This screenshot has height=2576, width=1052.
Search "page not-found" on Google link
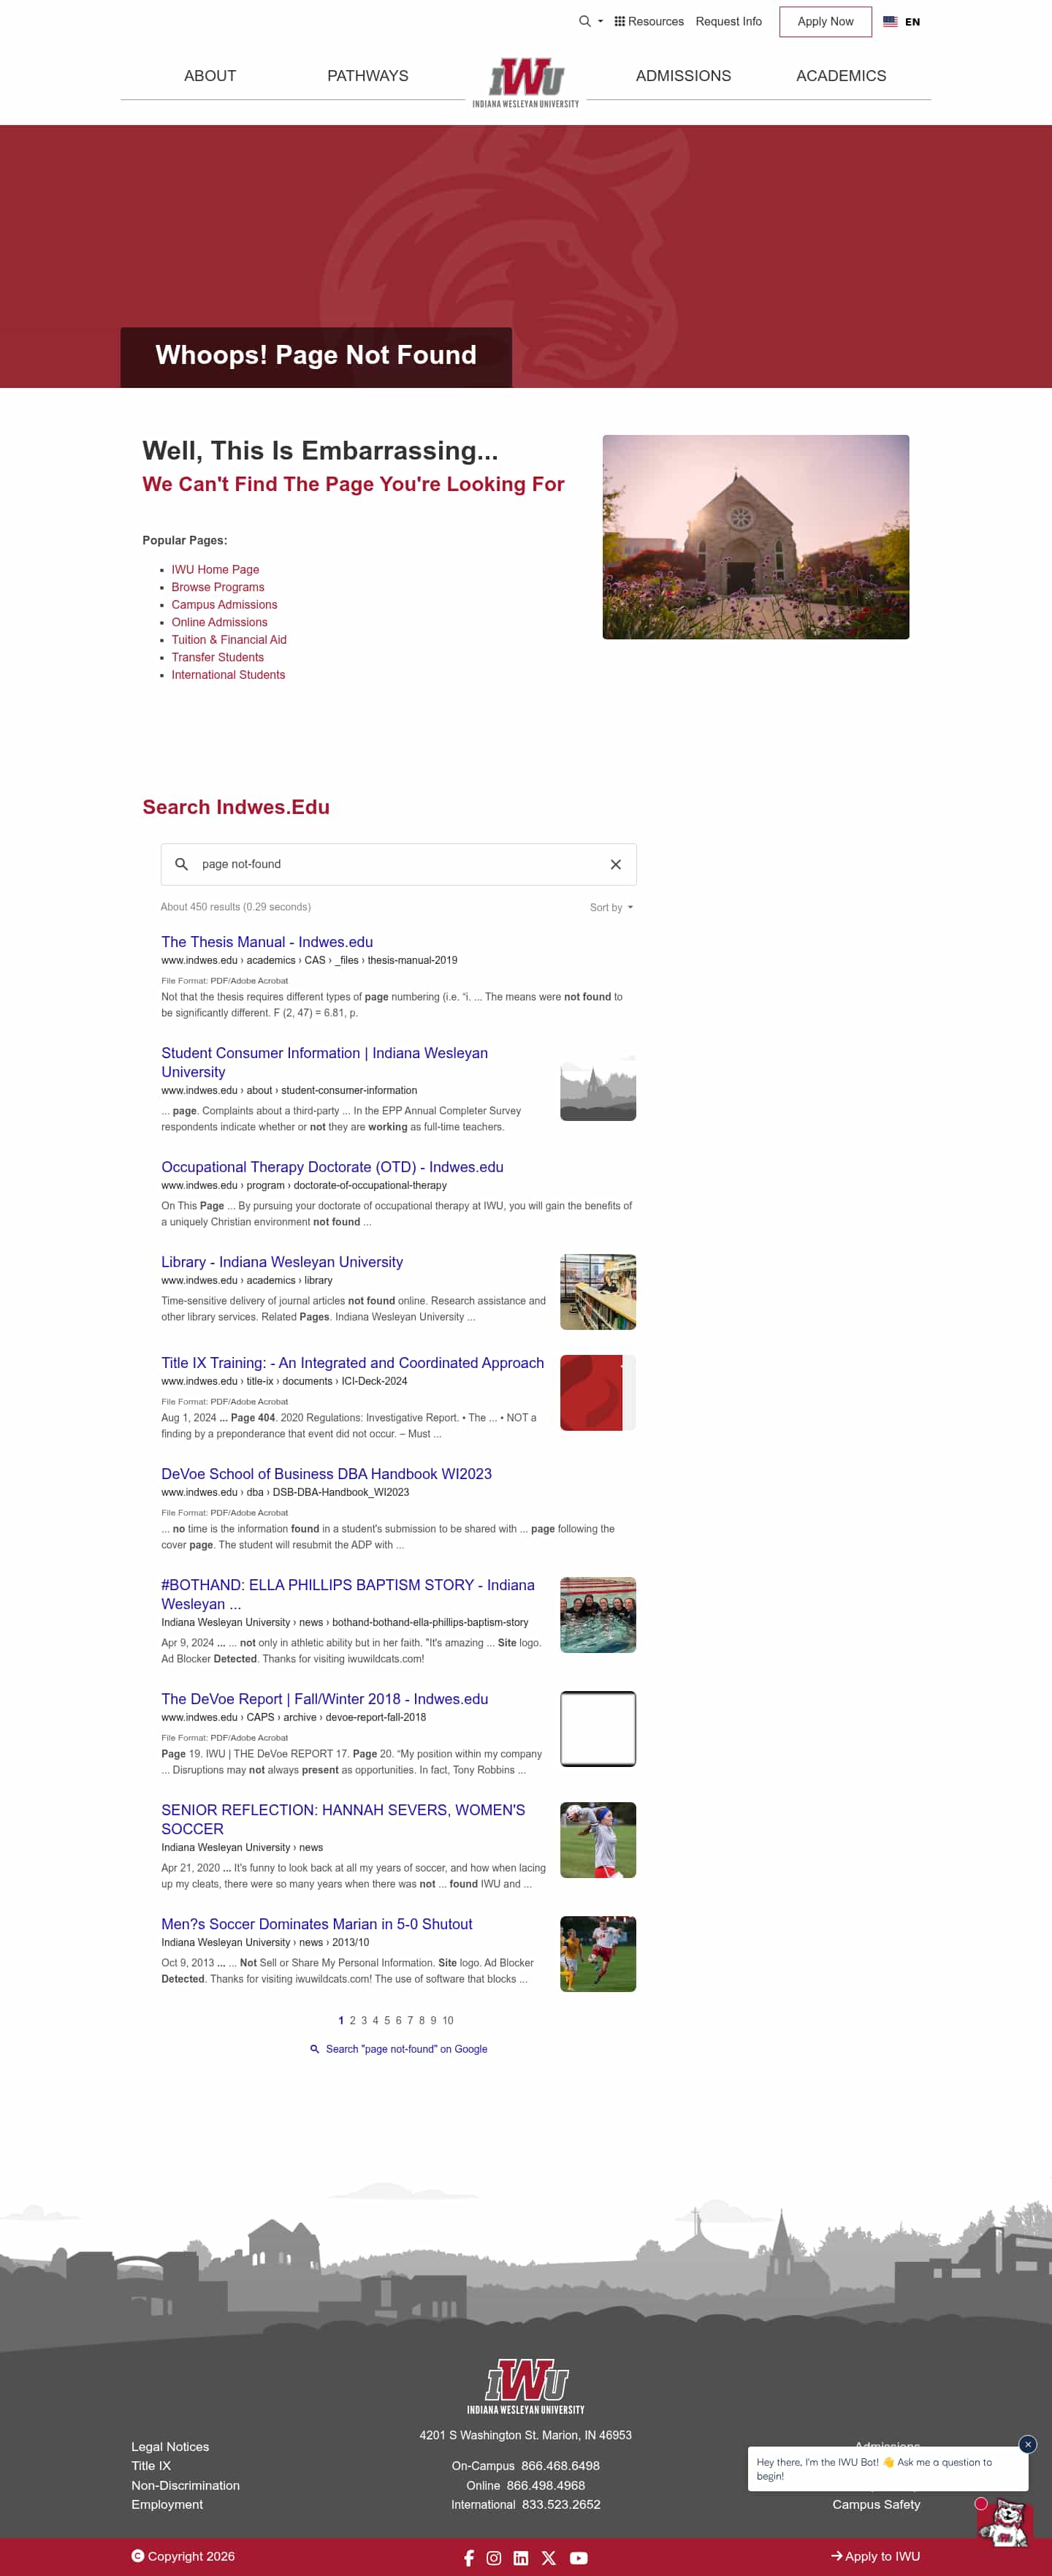pyautogui.click(x=399, y=2049)
